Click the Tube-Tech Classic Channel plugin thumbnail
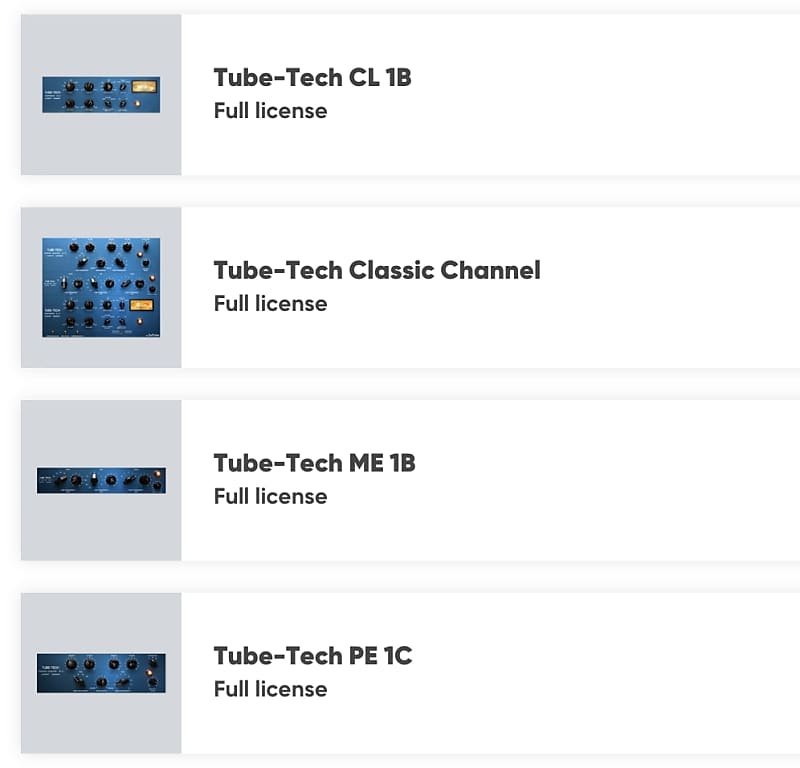Screen dimensions: 800x768 pyautogui.click(x=100, y=286)
